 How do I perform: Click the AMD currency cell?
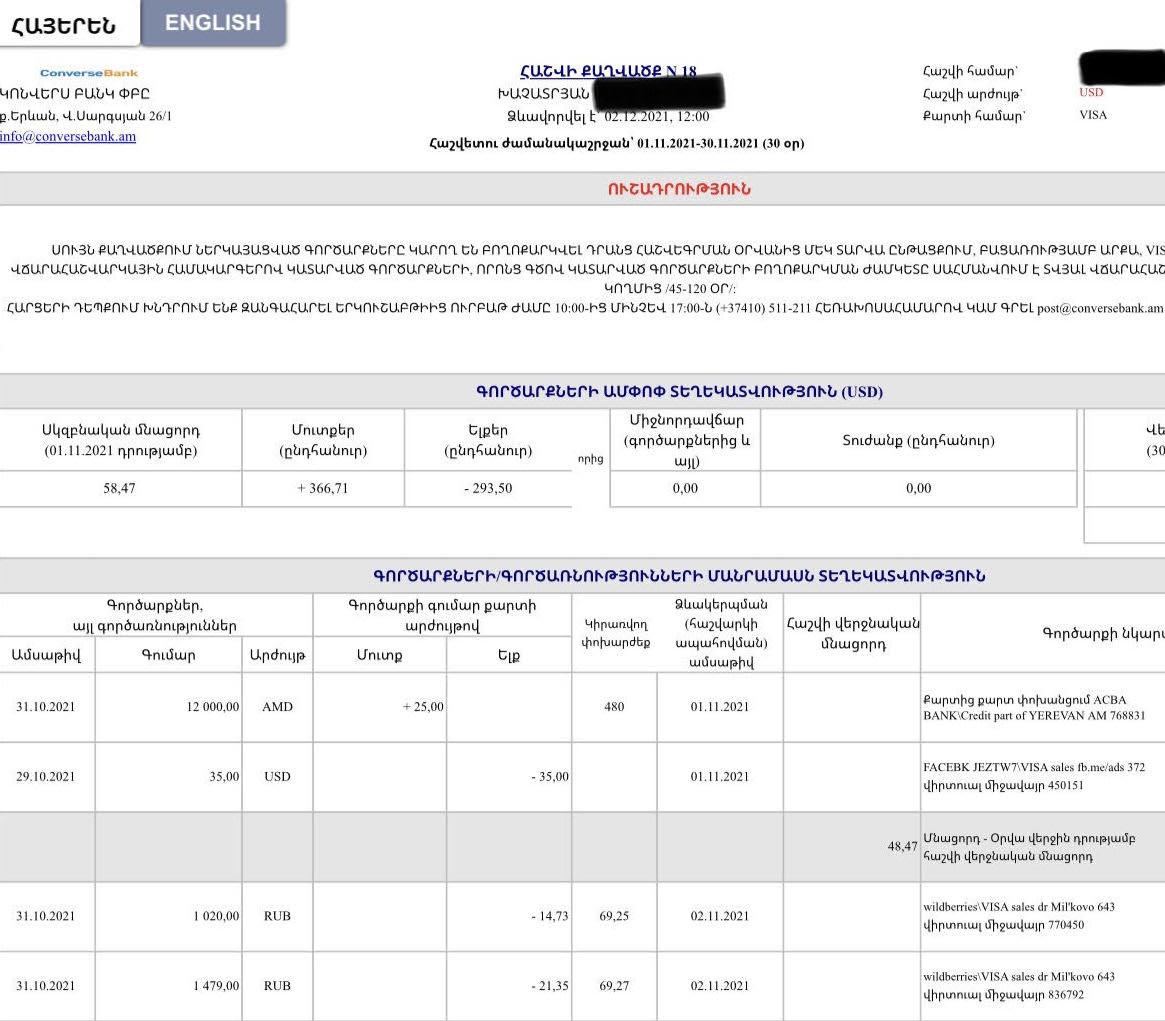[x=277, y=707]
